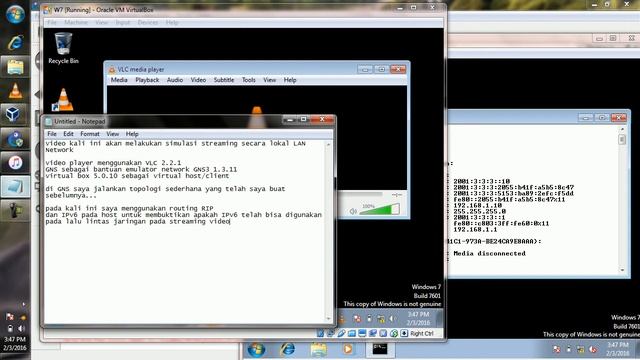Screen dimensions: 640x360
Task: Click the Notepad scrollbar down arrow
Action: [329, 319]
